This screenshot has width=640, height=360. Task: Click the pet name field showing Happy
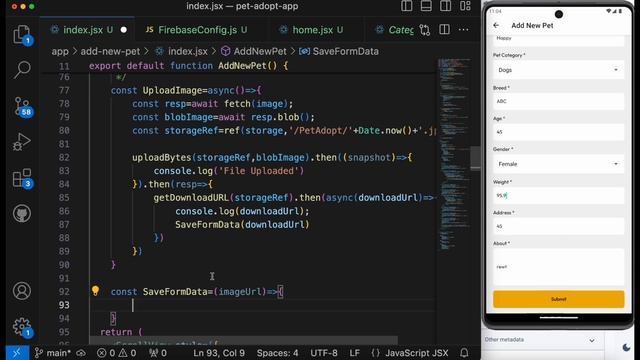[558, 39]
